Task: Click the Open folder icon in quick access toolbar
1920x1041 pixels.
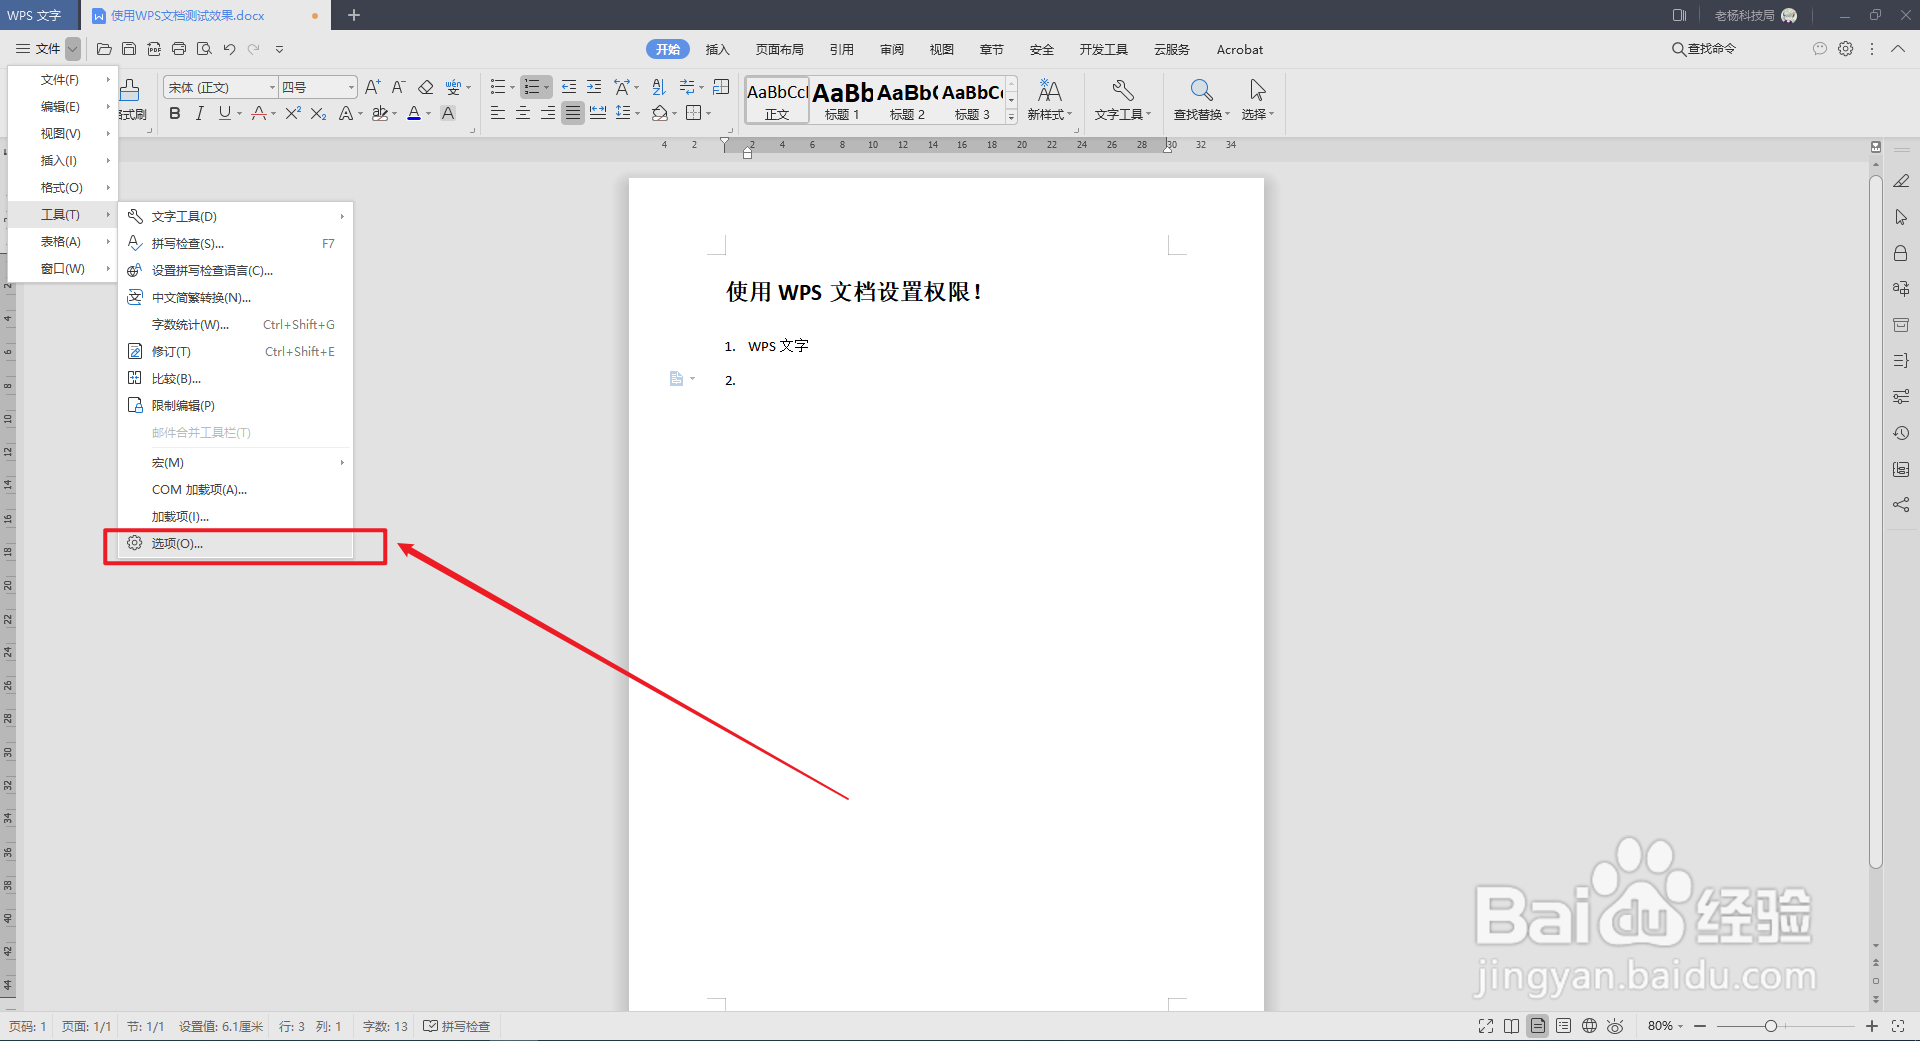Action: [104, 49]
